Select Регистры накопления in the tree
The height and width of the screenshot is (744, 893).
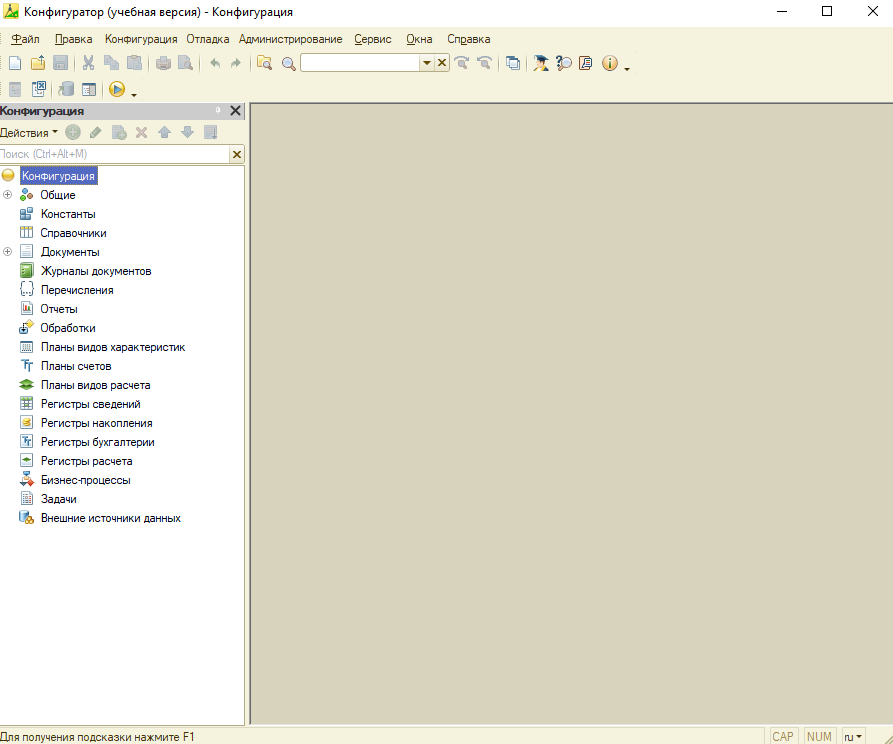click(96, 423)
